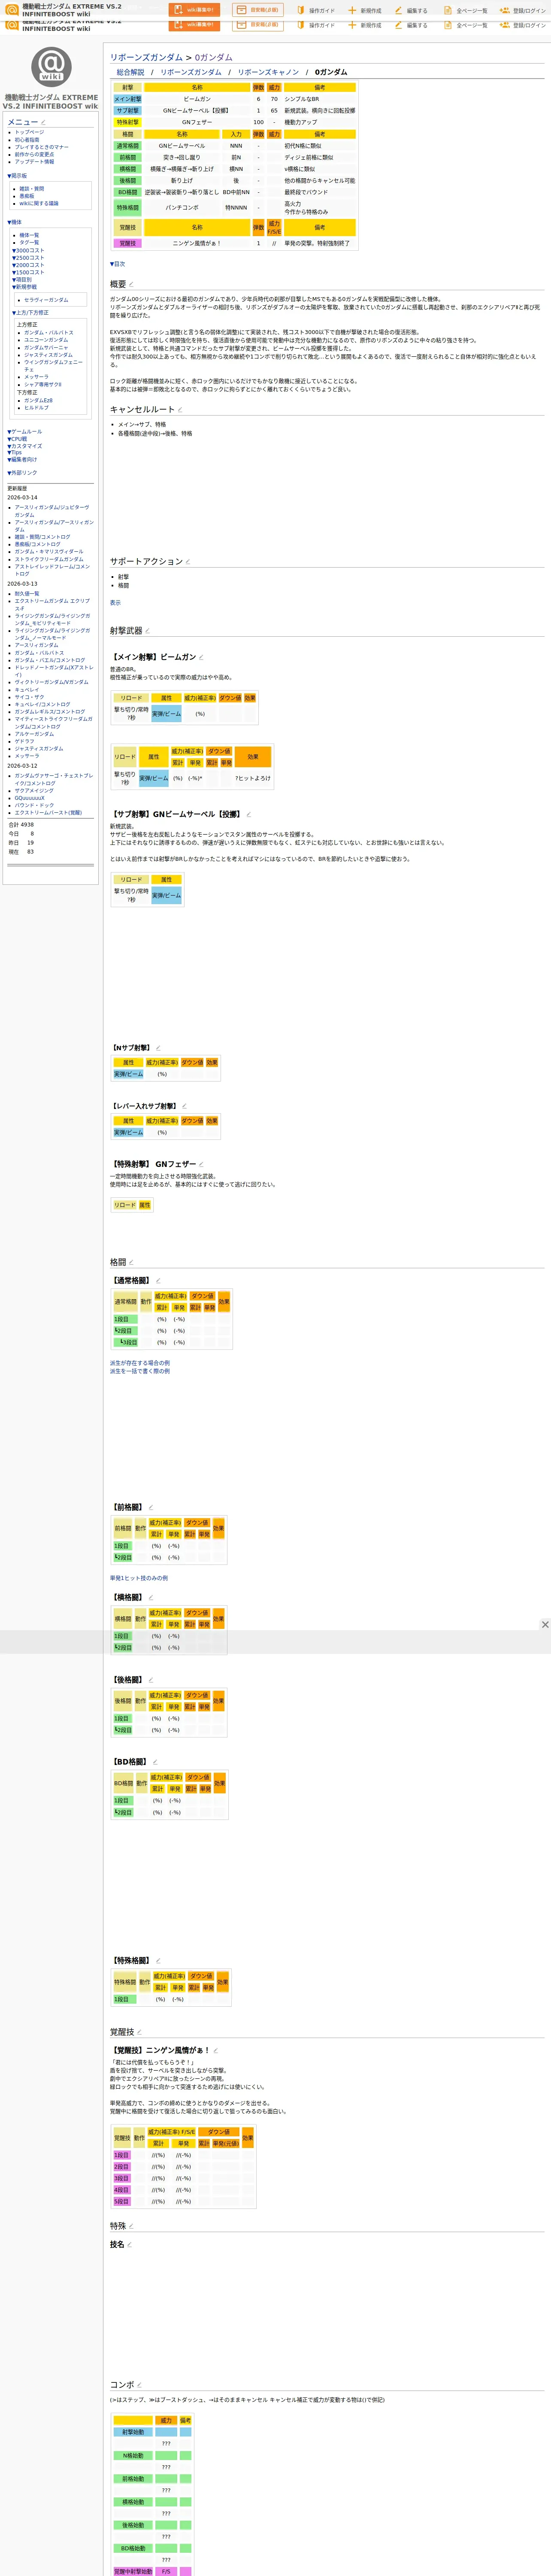Open the リボーンズガンダム page tab
This screenshot has width=551, height=2576.
[191, 72]
